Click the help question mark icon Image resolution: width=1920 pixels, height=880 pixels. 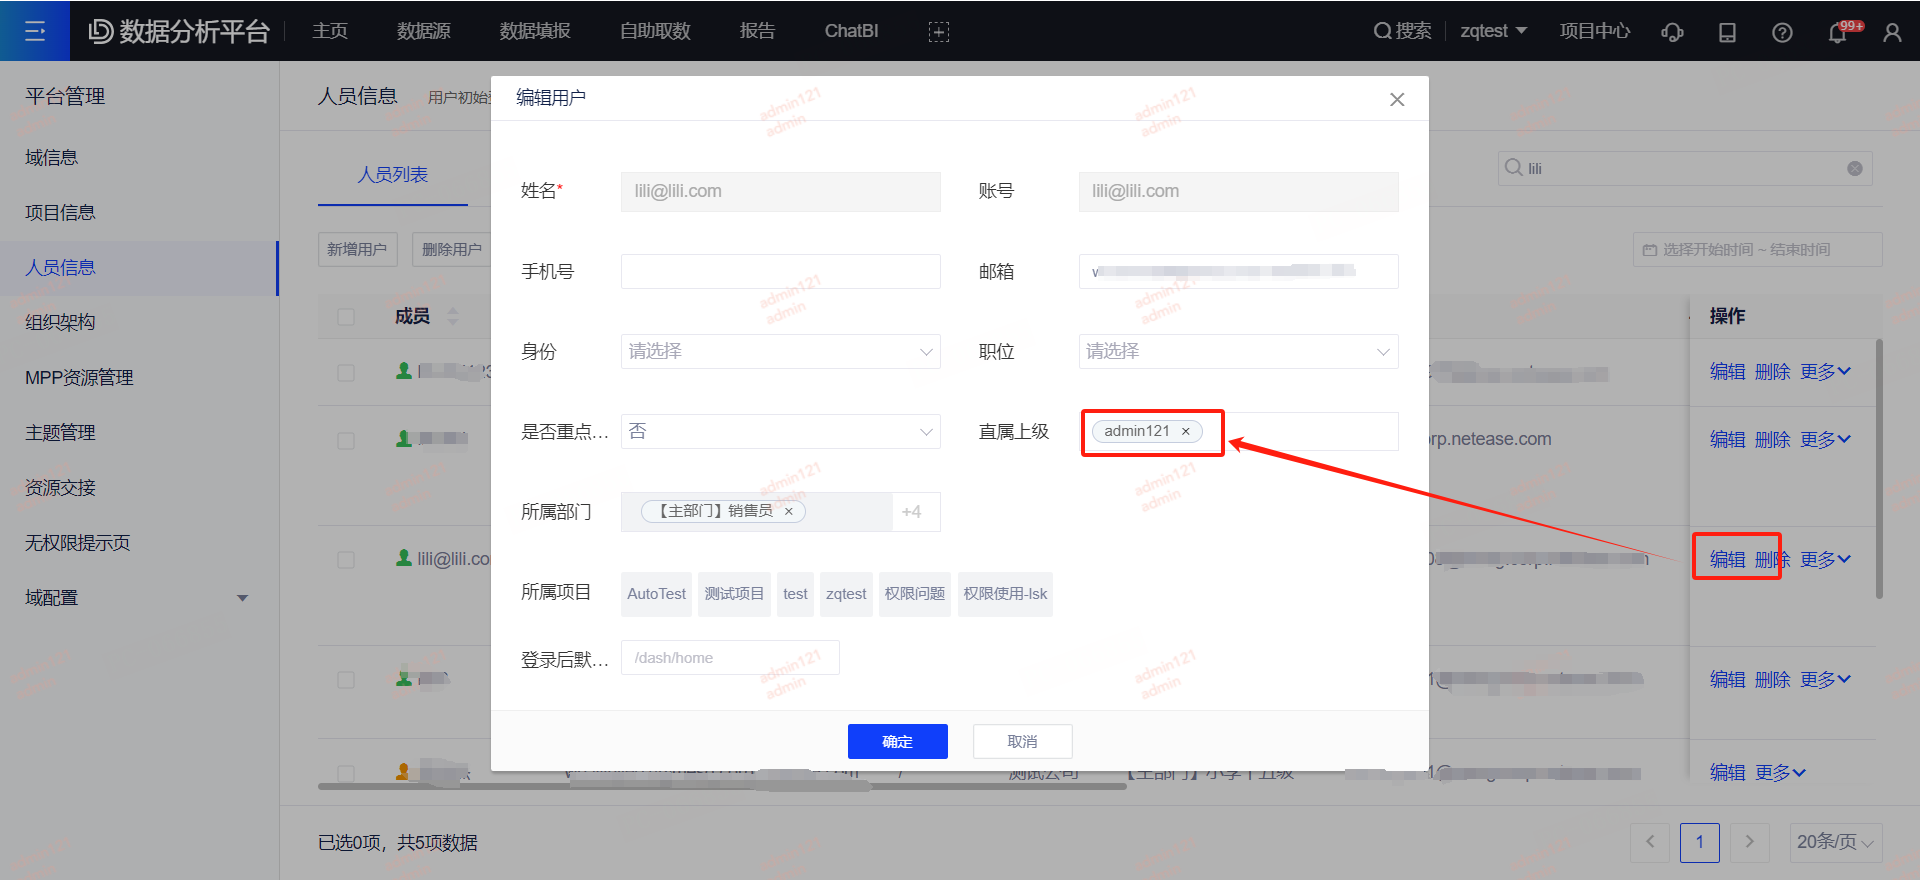pyautogui.click(x=1782, y=32)
